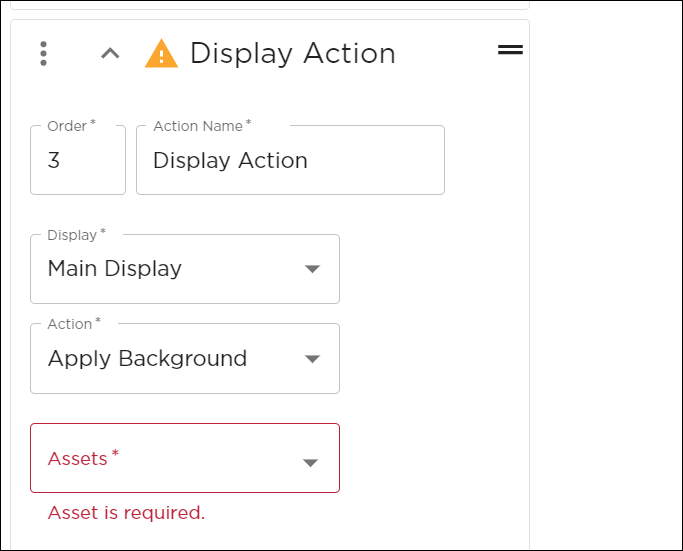Open the required Assets dropdown
Screen dimensions: 683x551
point(185,458)
